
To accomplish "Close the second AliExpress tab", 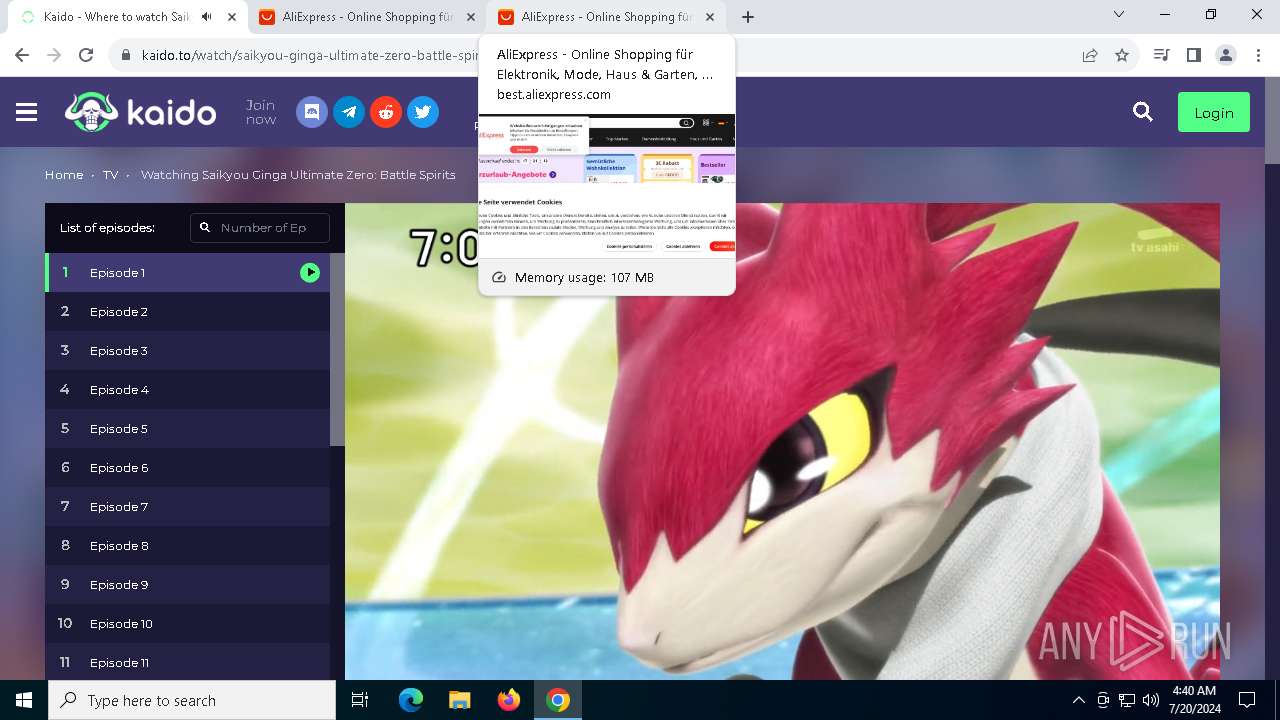I will [x=471, y=17].
